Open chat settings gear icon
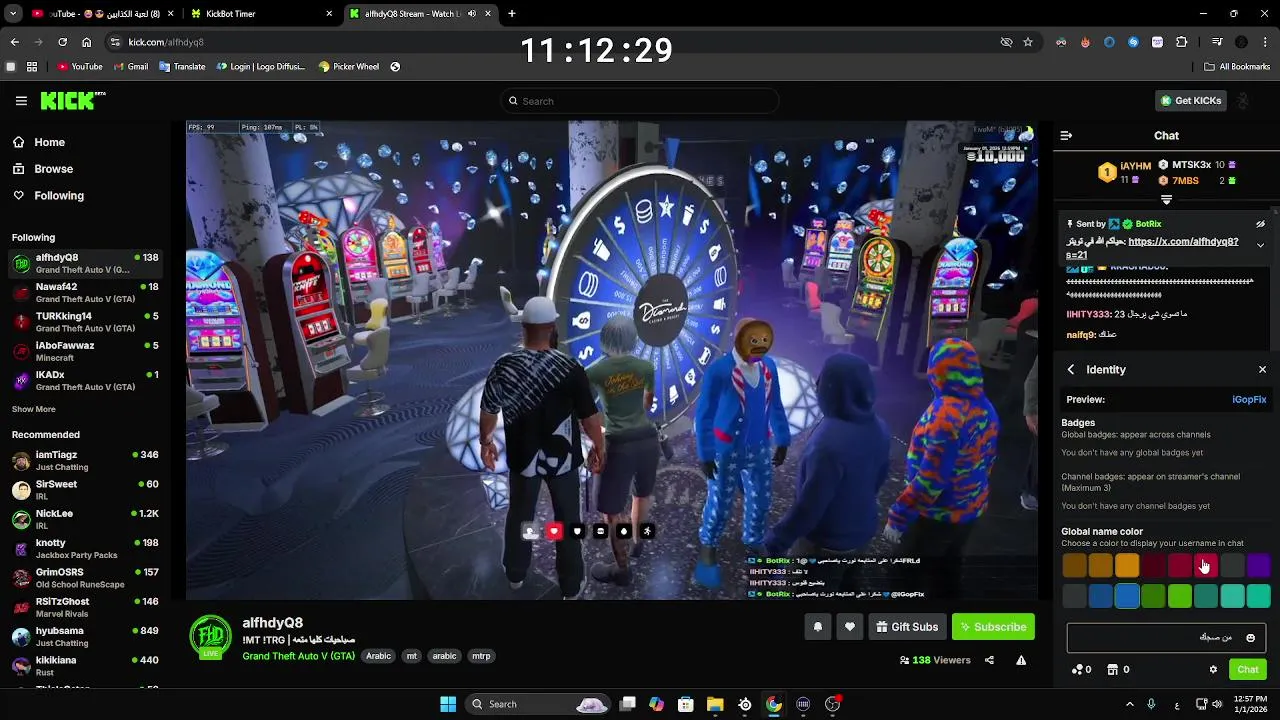Image resolution: width=1280 pixels, height=720 pixels. point(1213,669)
